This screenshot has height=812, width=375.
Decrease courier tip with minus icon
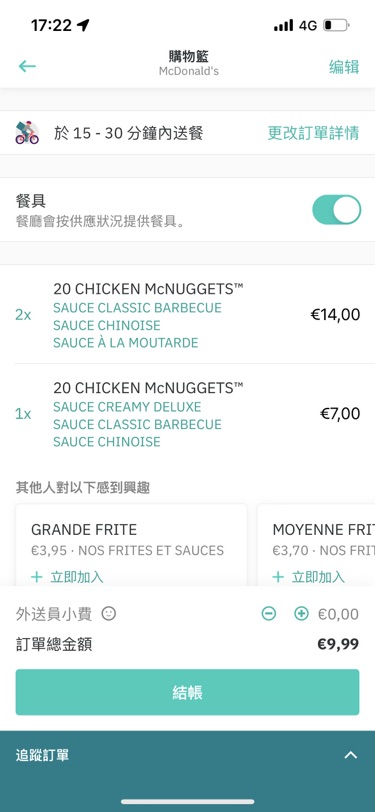[269, 614]
